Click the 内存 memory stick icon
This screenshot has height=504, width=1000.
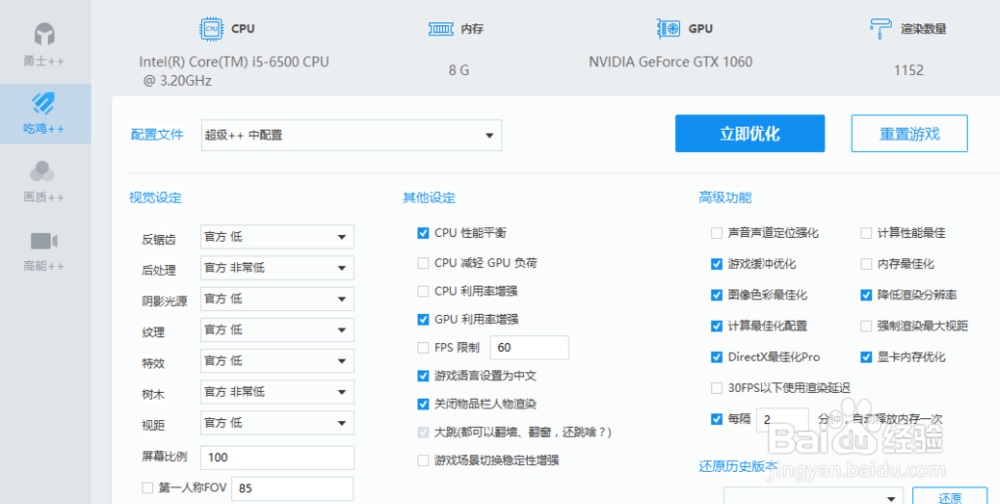[441, 29]
